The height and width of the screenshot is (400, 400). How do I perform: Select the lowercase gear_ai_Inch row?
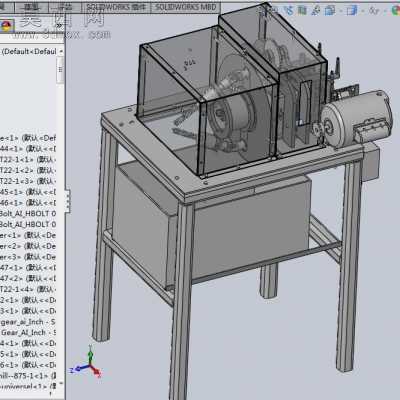click(28, 322)
